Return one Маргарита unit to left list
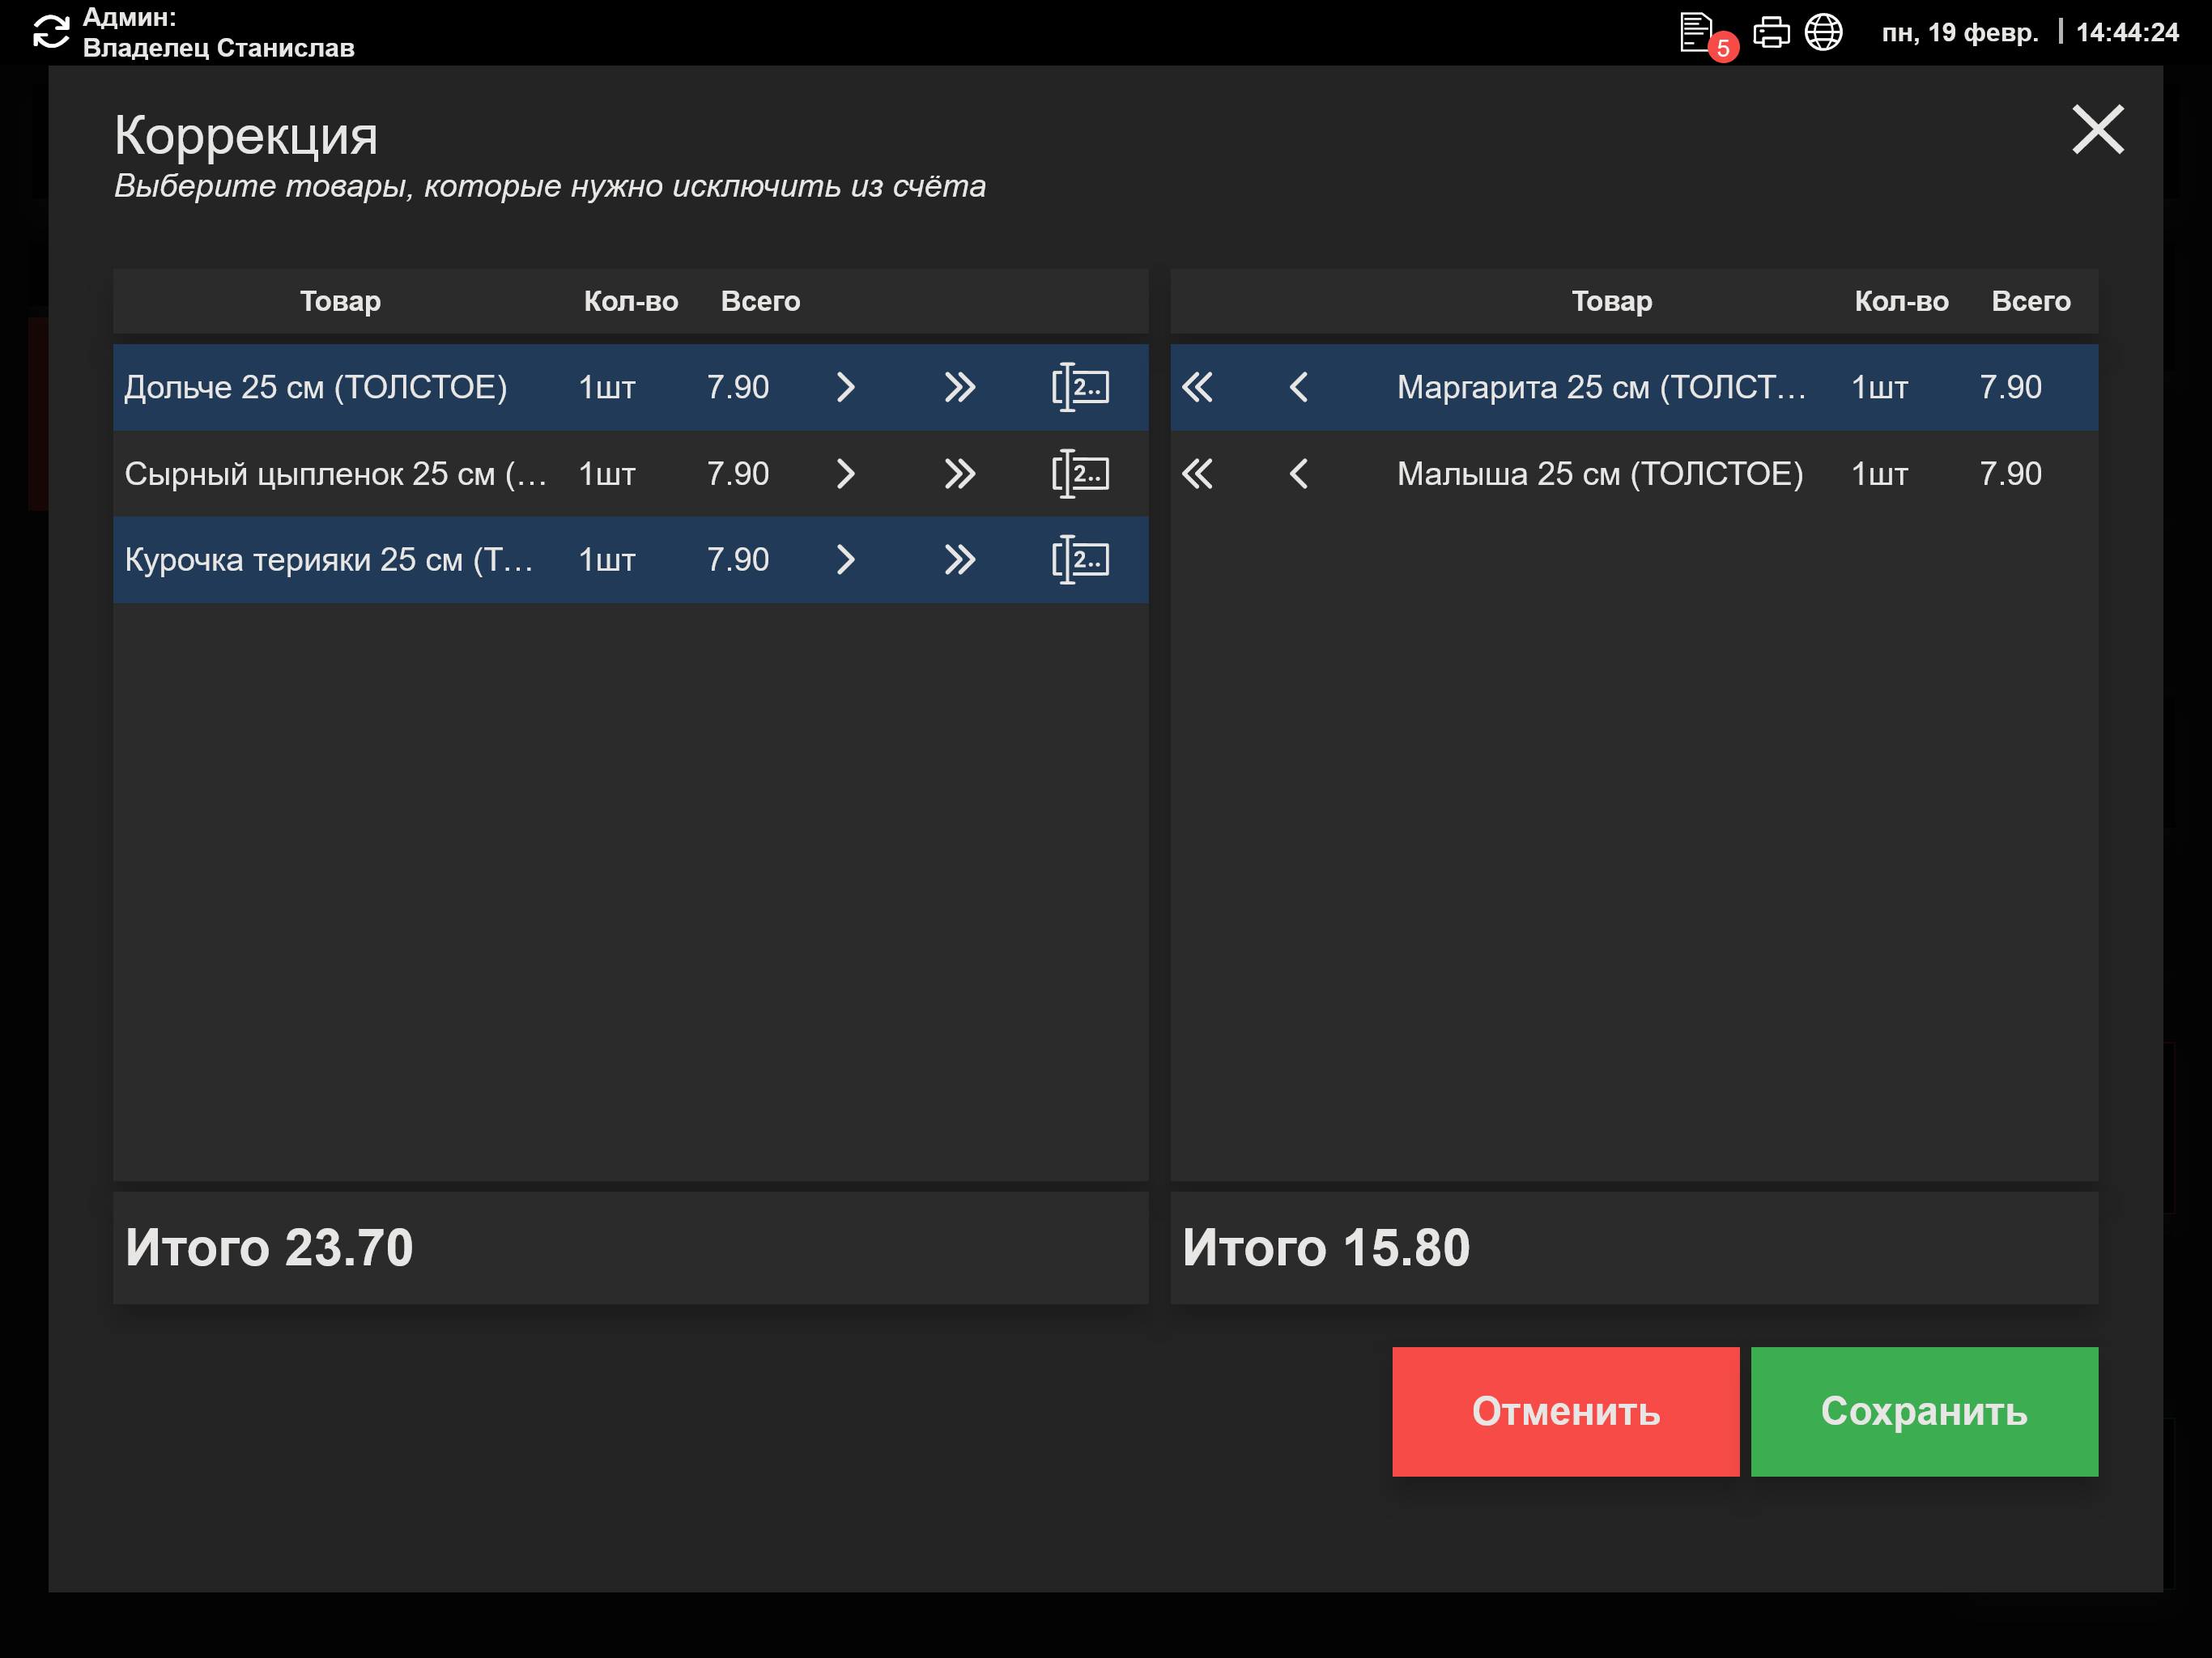 1299,387
